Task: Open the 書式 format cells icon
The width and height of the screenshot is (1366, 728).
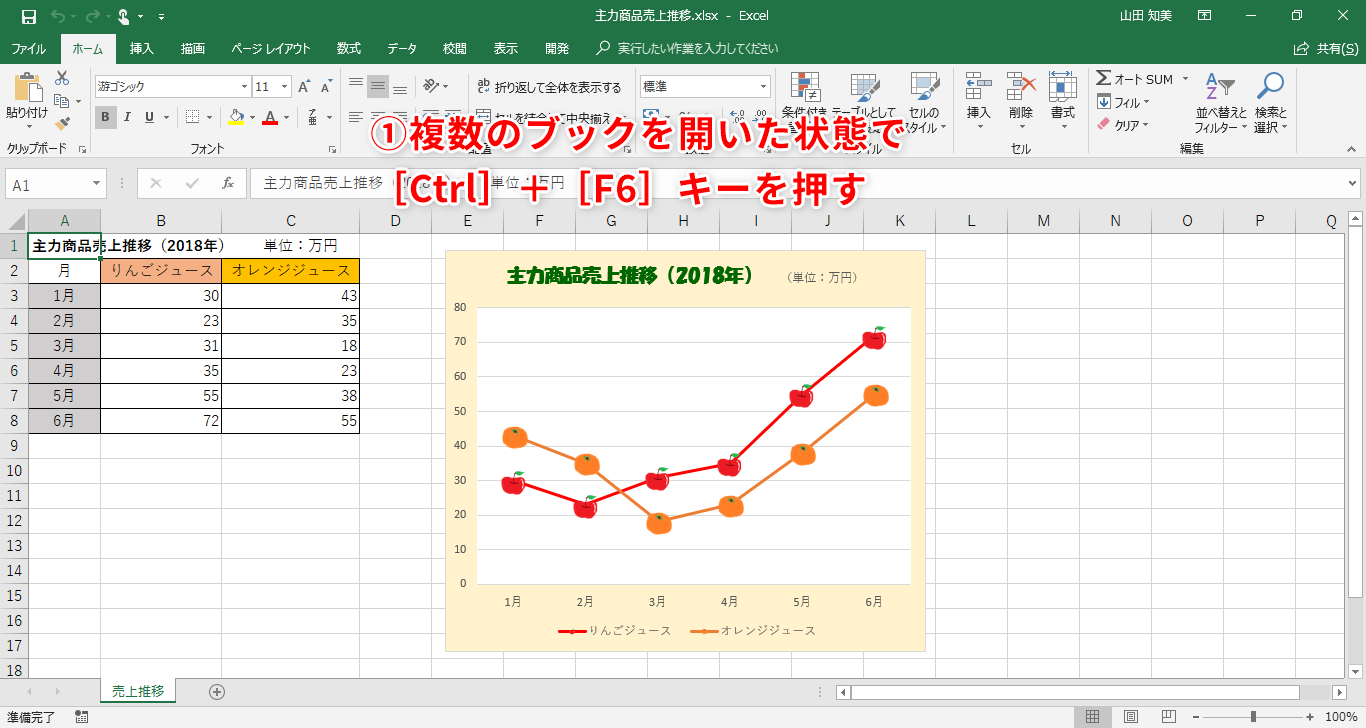Action: (1062, 88)
